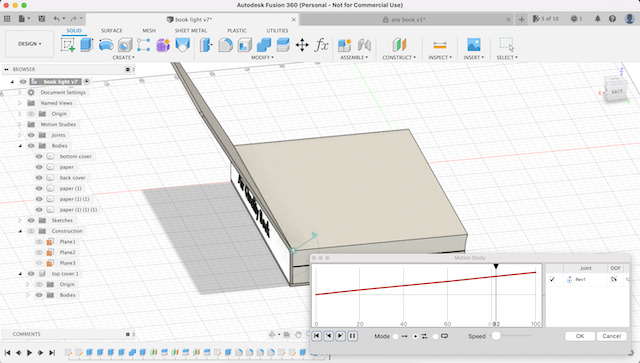The width and height of the screenshot is (640, 363).
Task: Uncheck the Rev1 joint checkbox
Action: pos(552,280)
